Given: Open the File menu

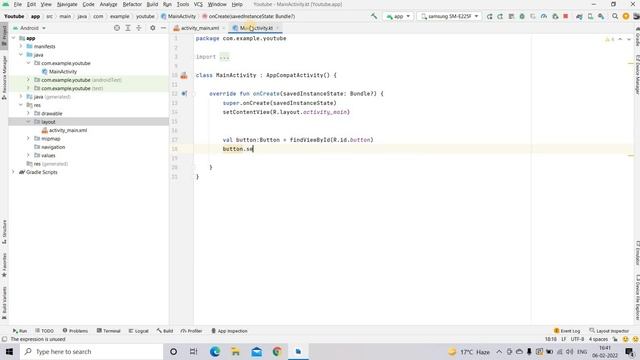Looking at the screenshot, I should (x=18, y=4).
